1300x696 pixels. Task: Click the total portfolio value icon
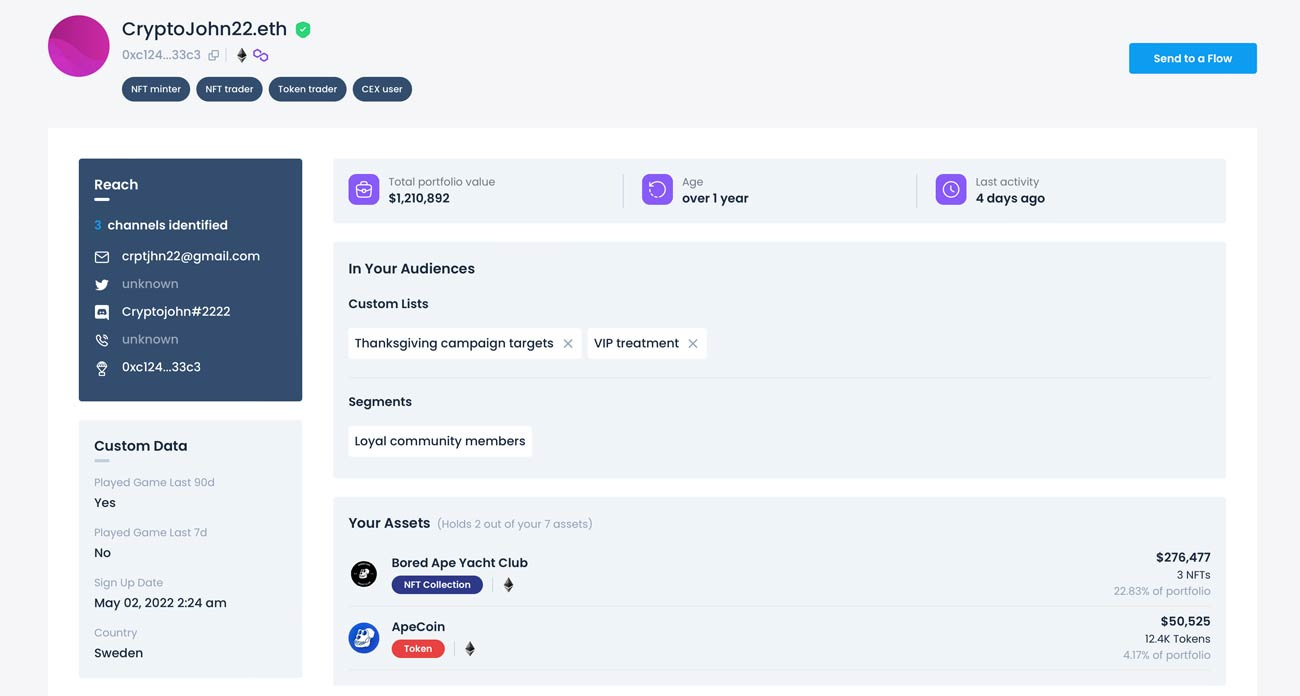(x=364, y=189)
